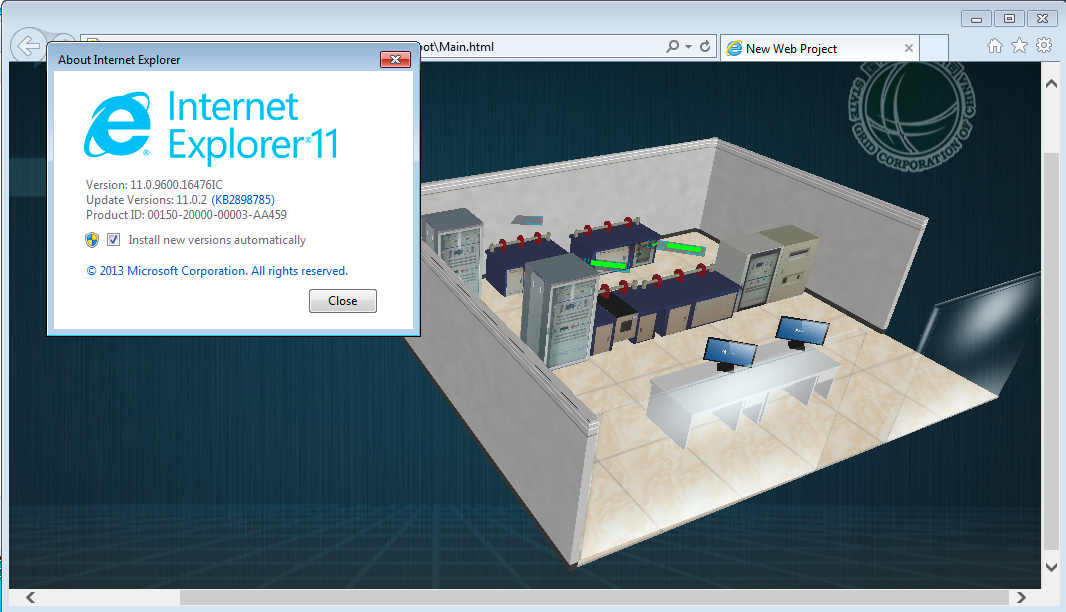Open the address bar dropdown arrow
The width and height of the screenshot is (1066, 612).
[689, 47]
